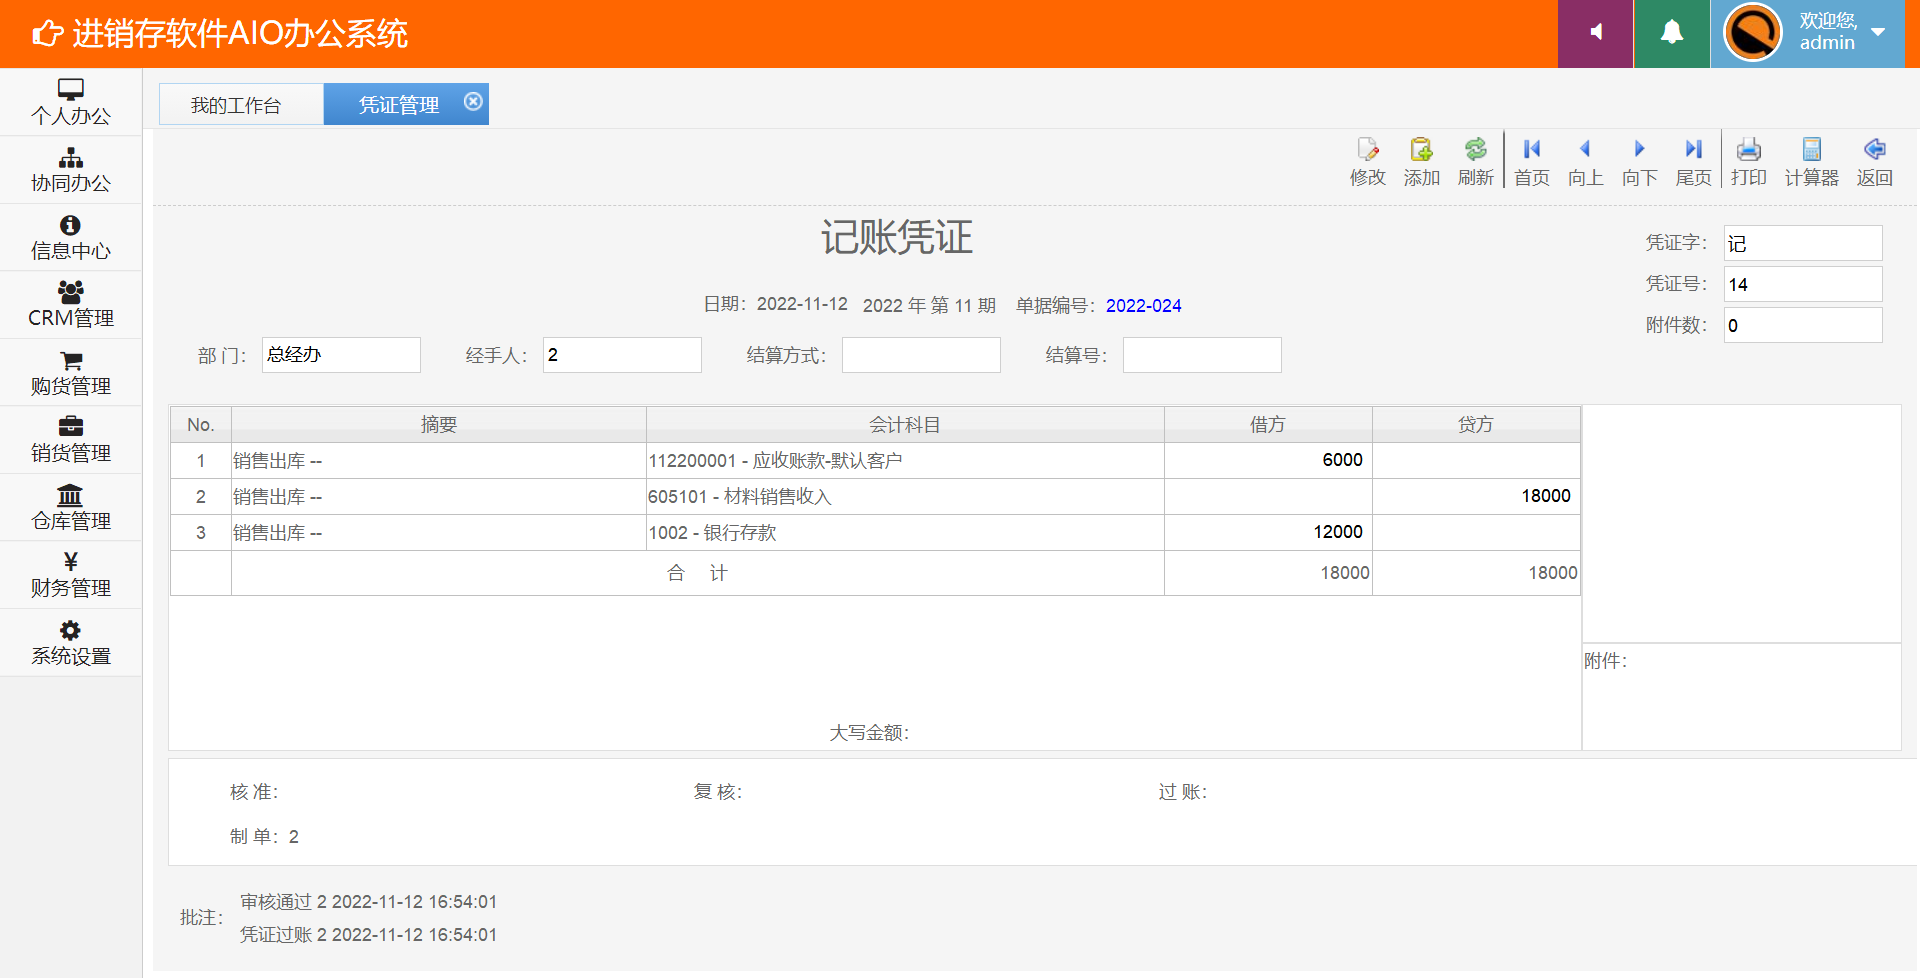Screen dimensions: 1920x978
Task: Click the hand logo icon beside system title
Action: [47, 34]
